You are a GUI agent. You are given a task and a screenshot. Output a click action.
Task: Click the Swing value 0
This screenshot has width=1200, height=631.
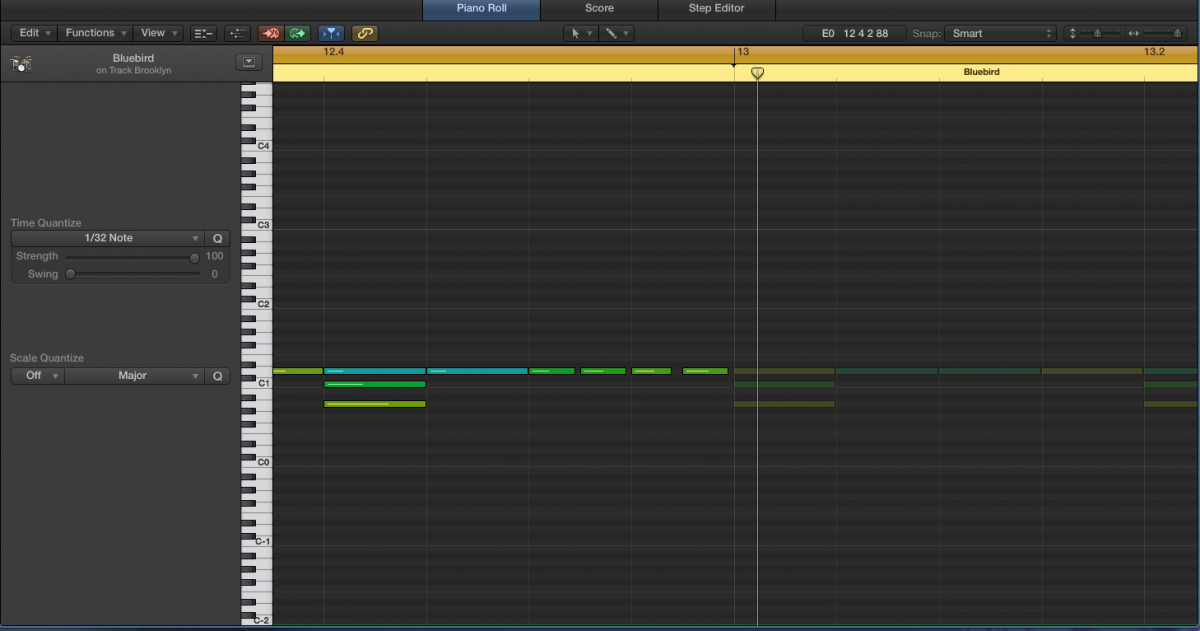point(214,274)
